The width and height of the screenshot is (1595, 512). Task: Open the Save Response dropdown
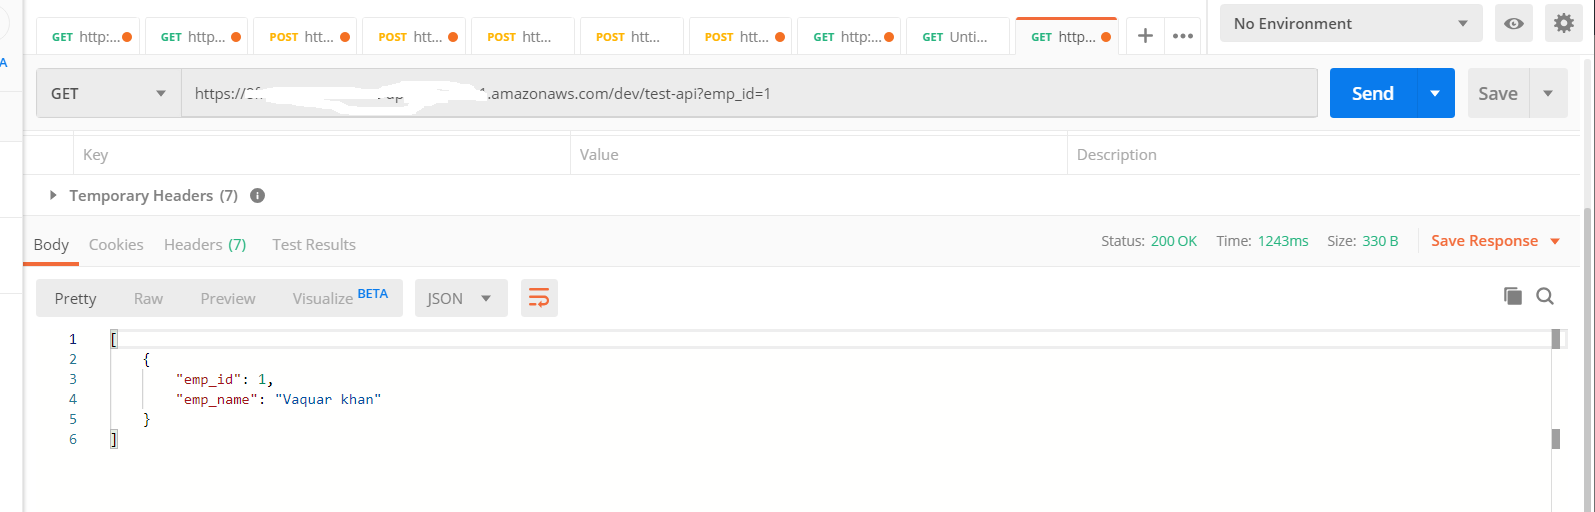point(1496,241)
